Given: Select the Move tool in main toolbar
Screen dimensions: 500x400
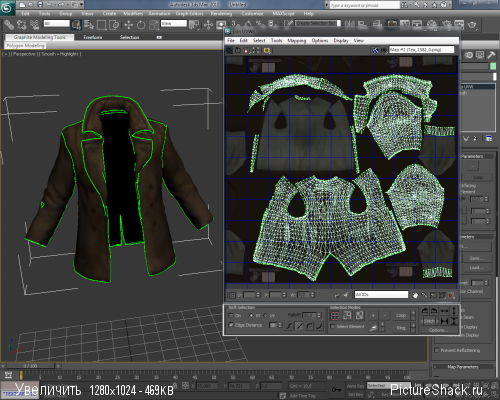Looking at the screenshot, I should tap(129, 25).
